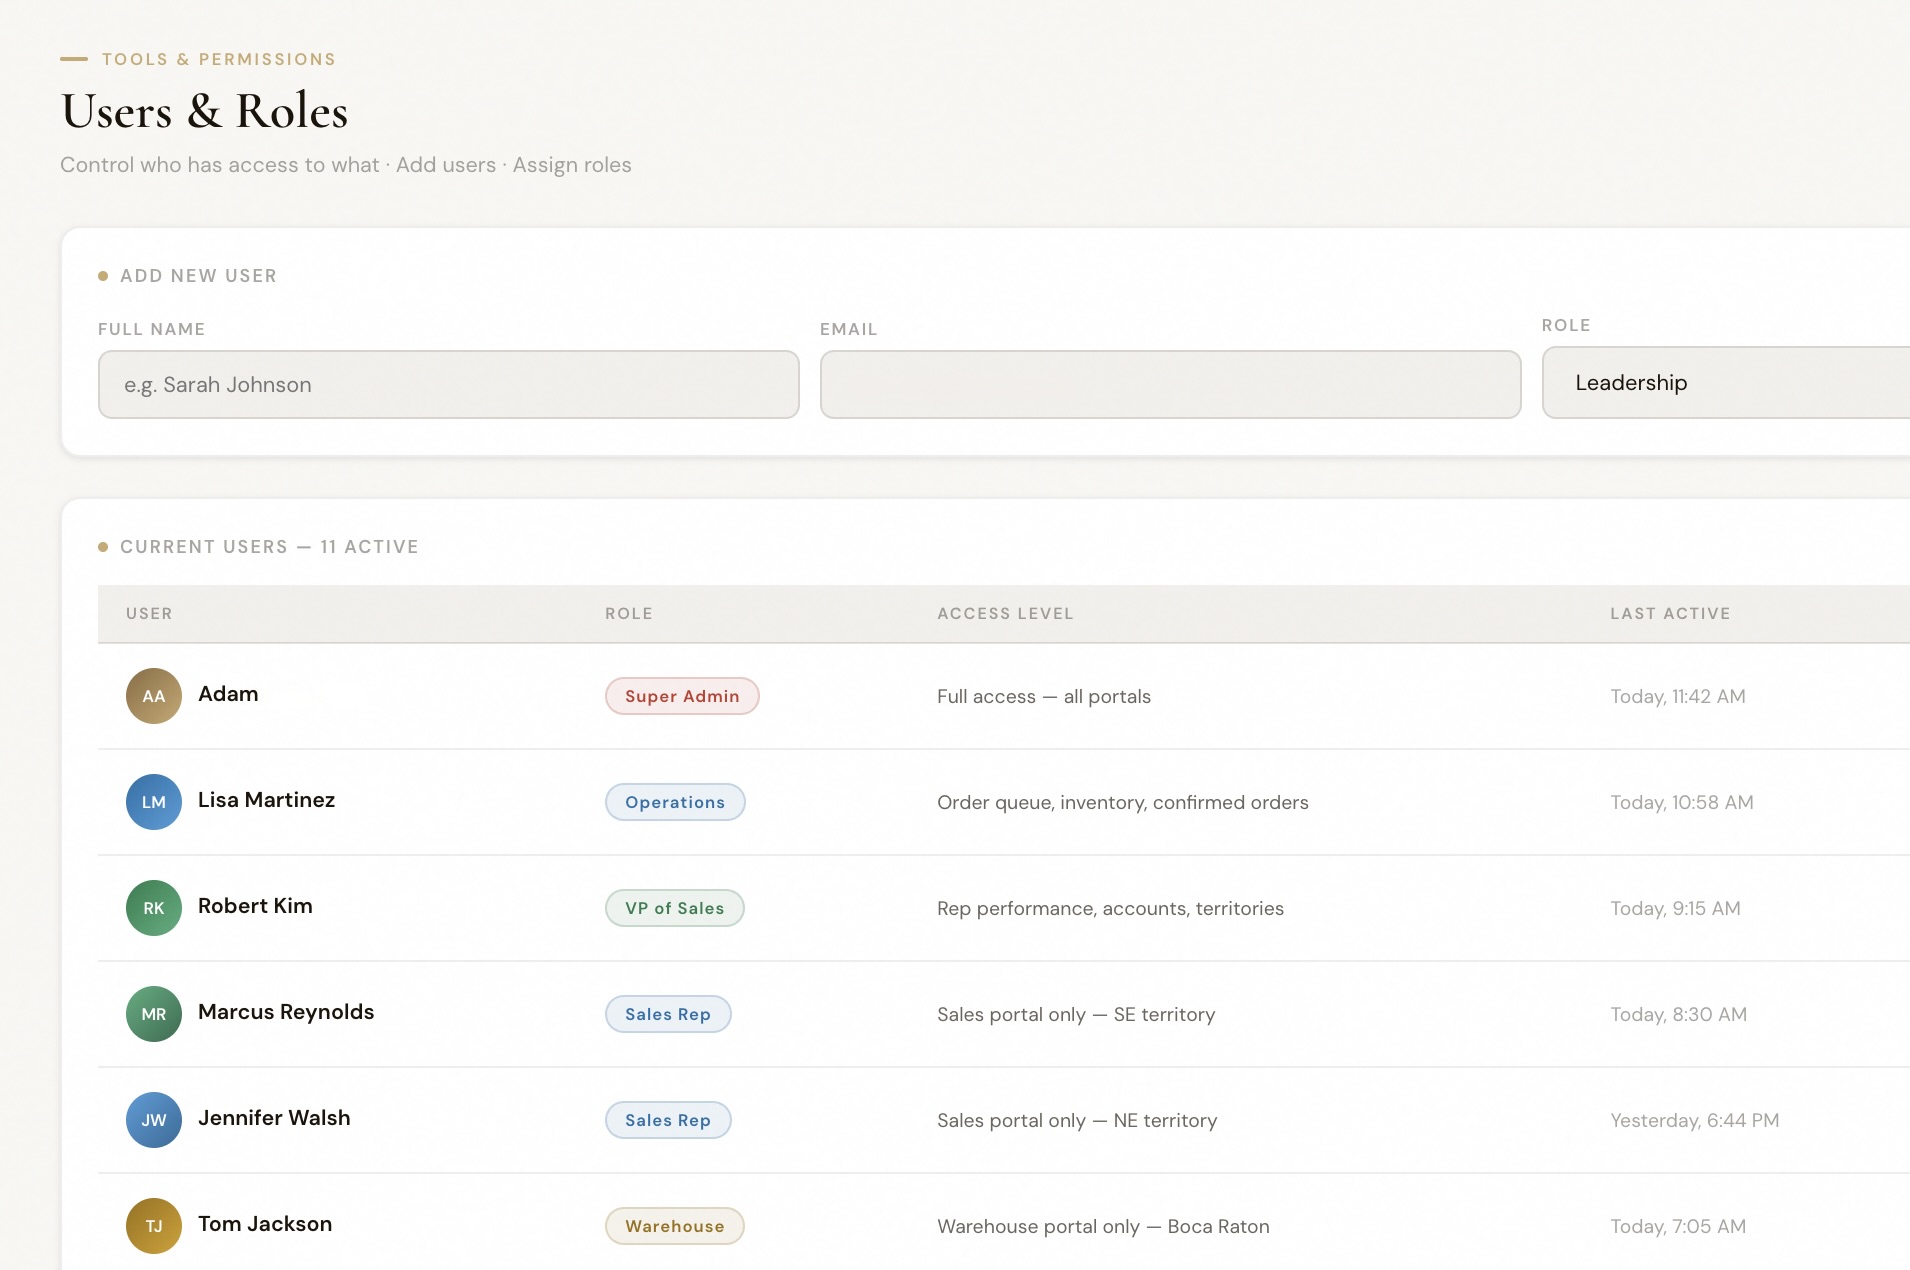Click 'Order queue, inventory, confirmed orders' cell
The image size is (1910, 1270).
coord(1123,802)
